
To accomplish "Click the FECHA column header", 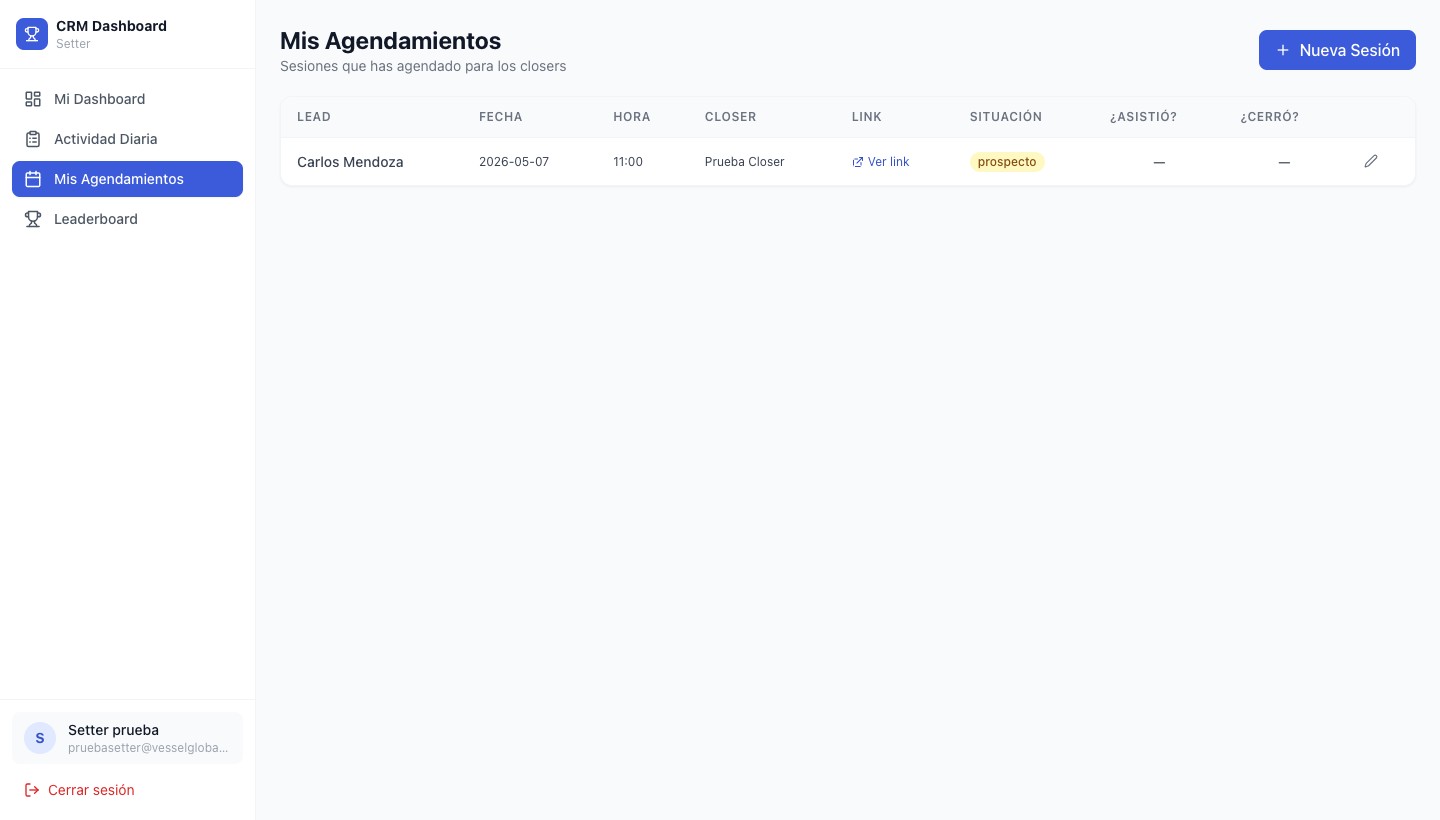I will 501,117.
